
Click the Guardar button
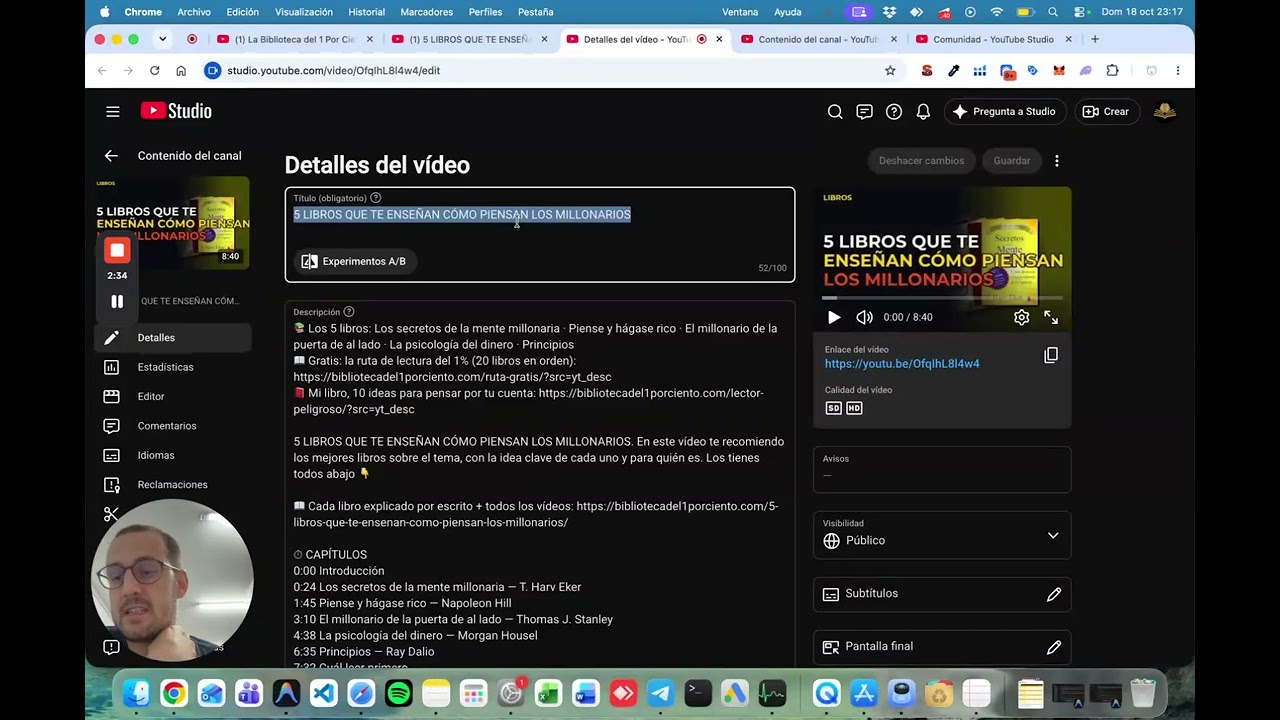click(x=1012, y=161)
